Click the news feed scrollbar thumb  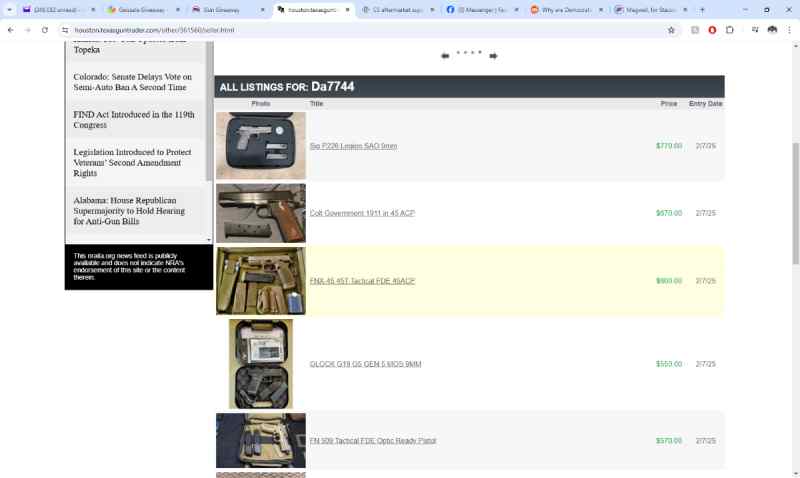pos(209,111)
